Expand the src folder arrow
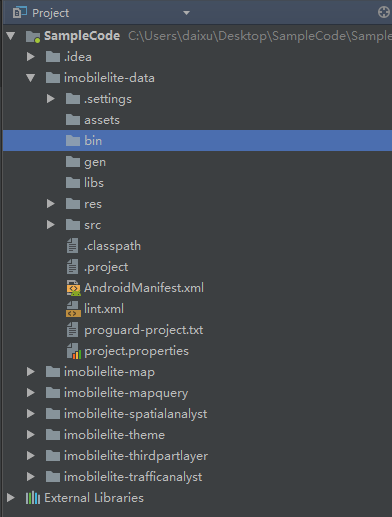 [51, 225]
